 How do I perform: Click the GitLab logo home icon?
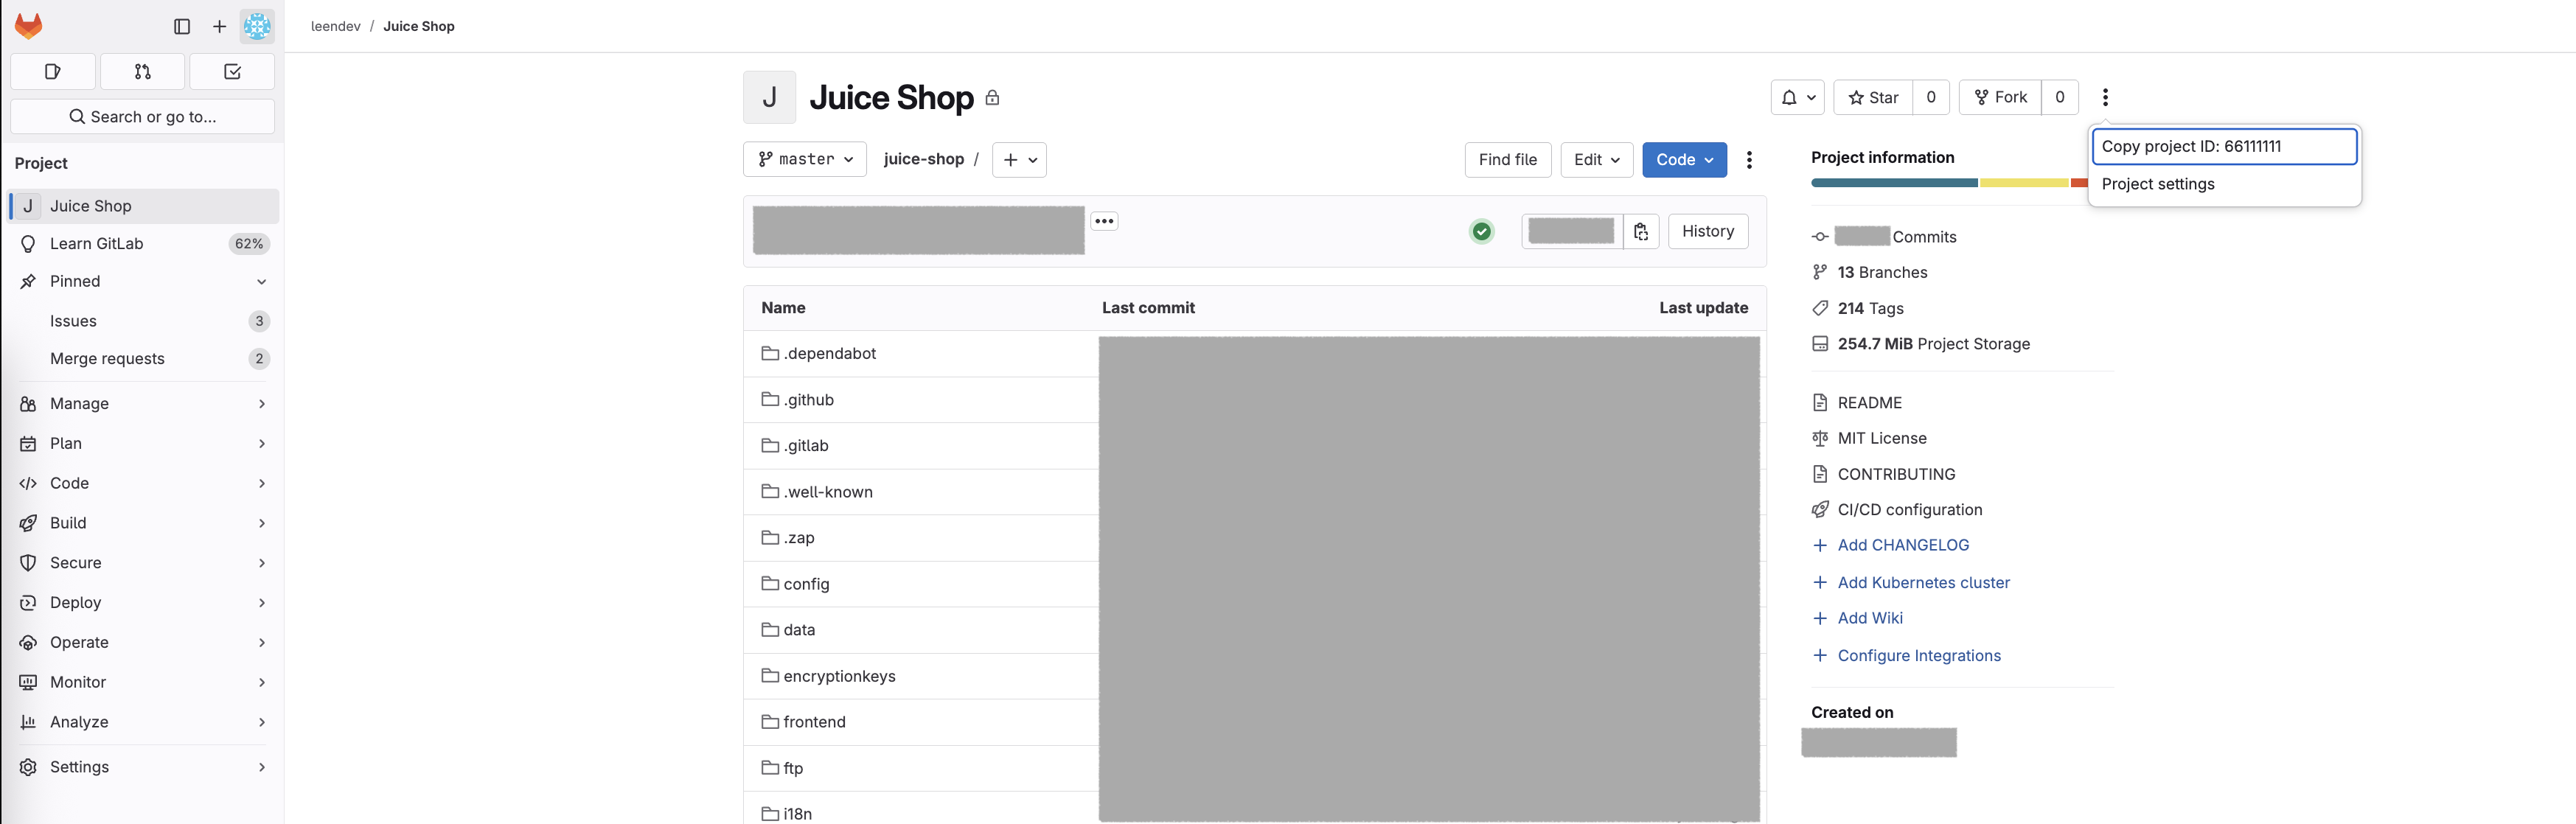[x=29, y=26]
